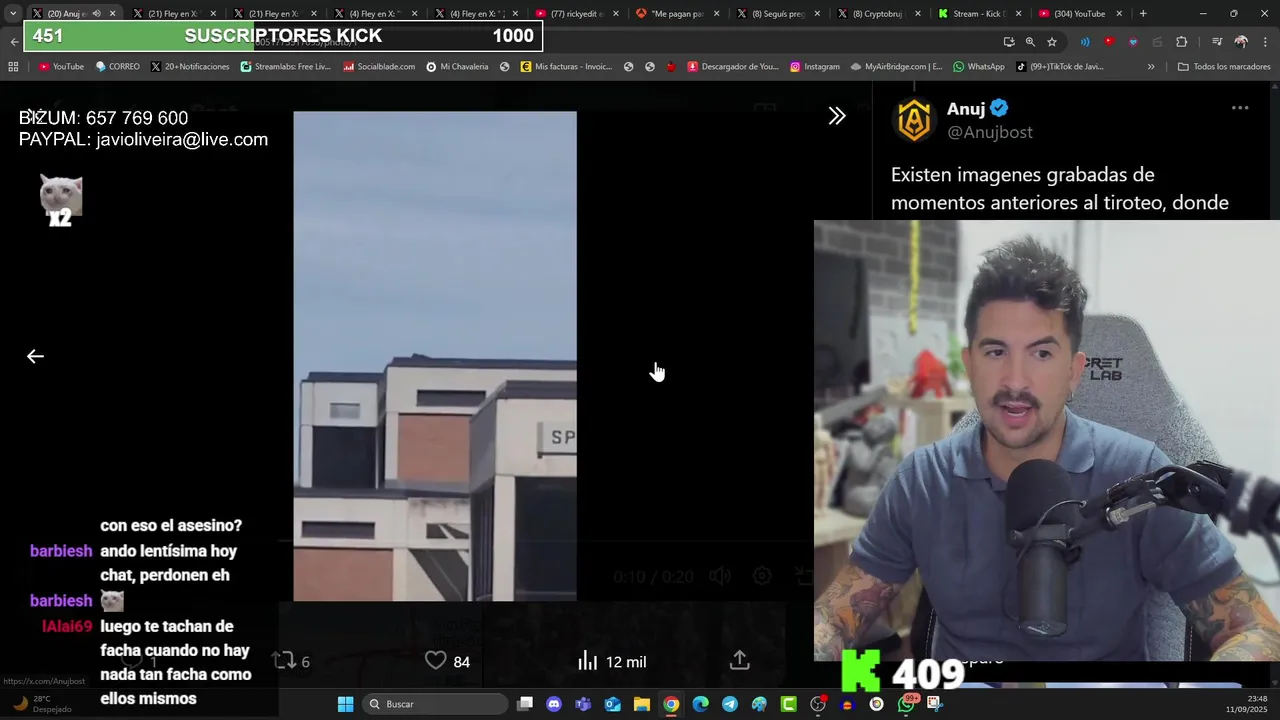Image resolution: width=1280 pixels, height=720 pixels.
Task: Open the YouTube bookmark
Action: [61, 67]
